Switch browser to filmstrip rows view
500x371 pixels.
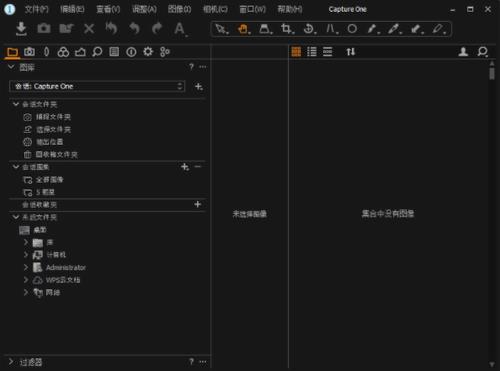(328, 52)
